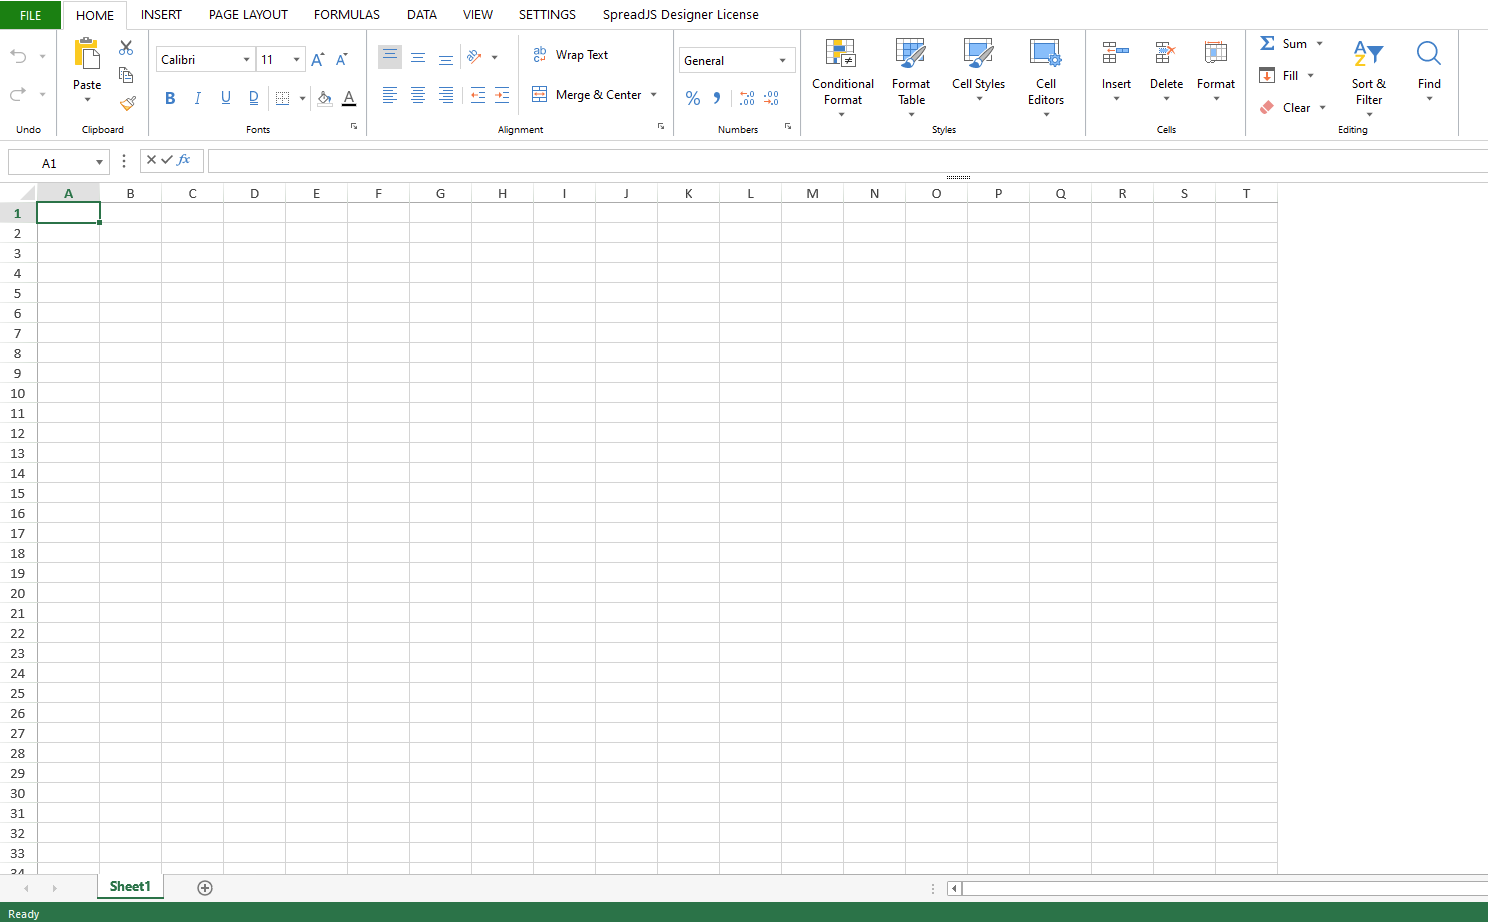Open the Name Box dropdown arrow
1488x922 pixels.
tap(99, 162)
